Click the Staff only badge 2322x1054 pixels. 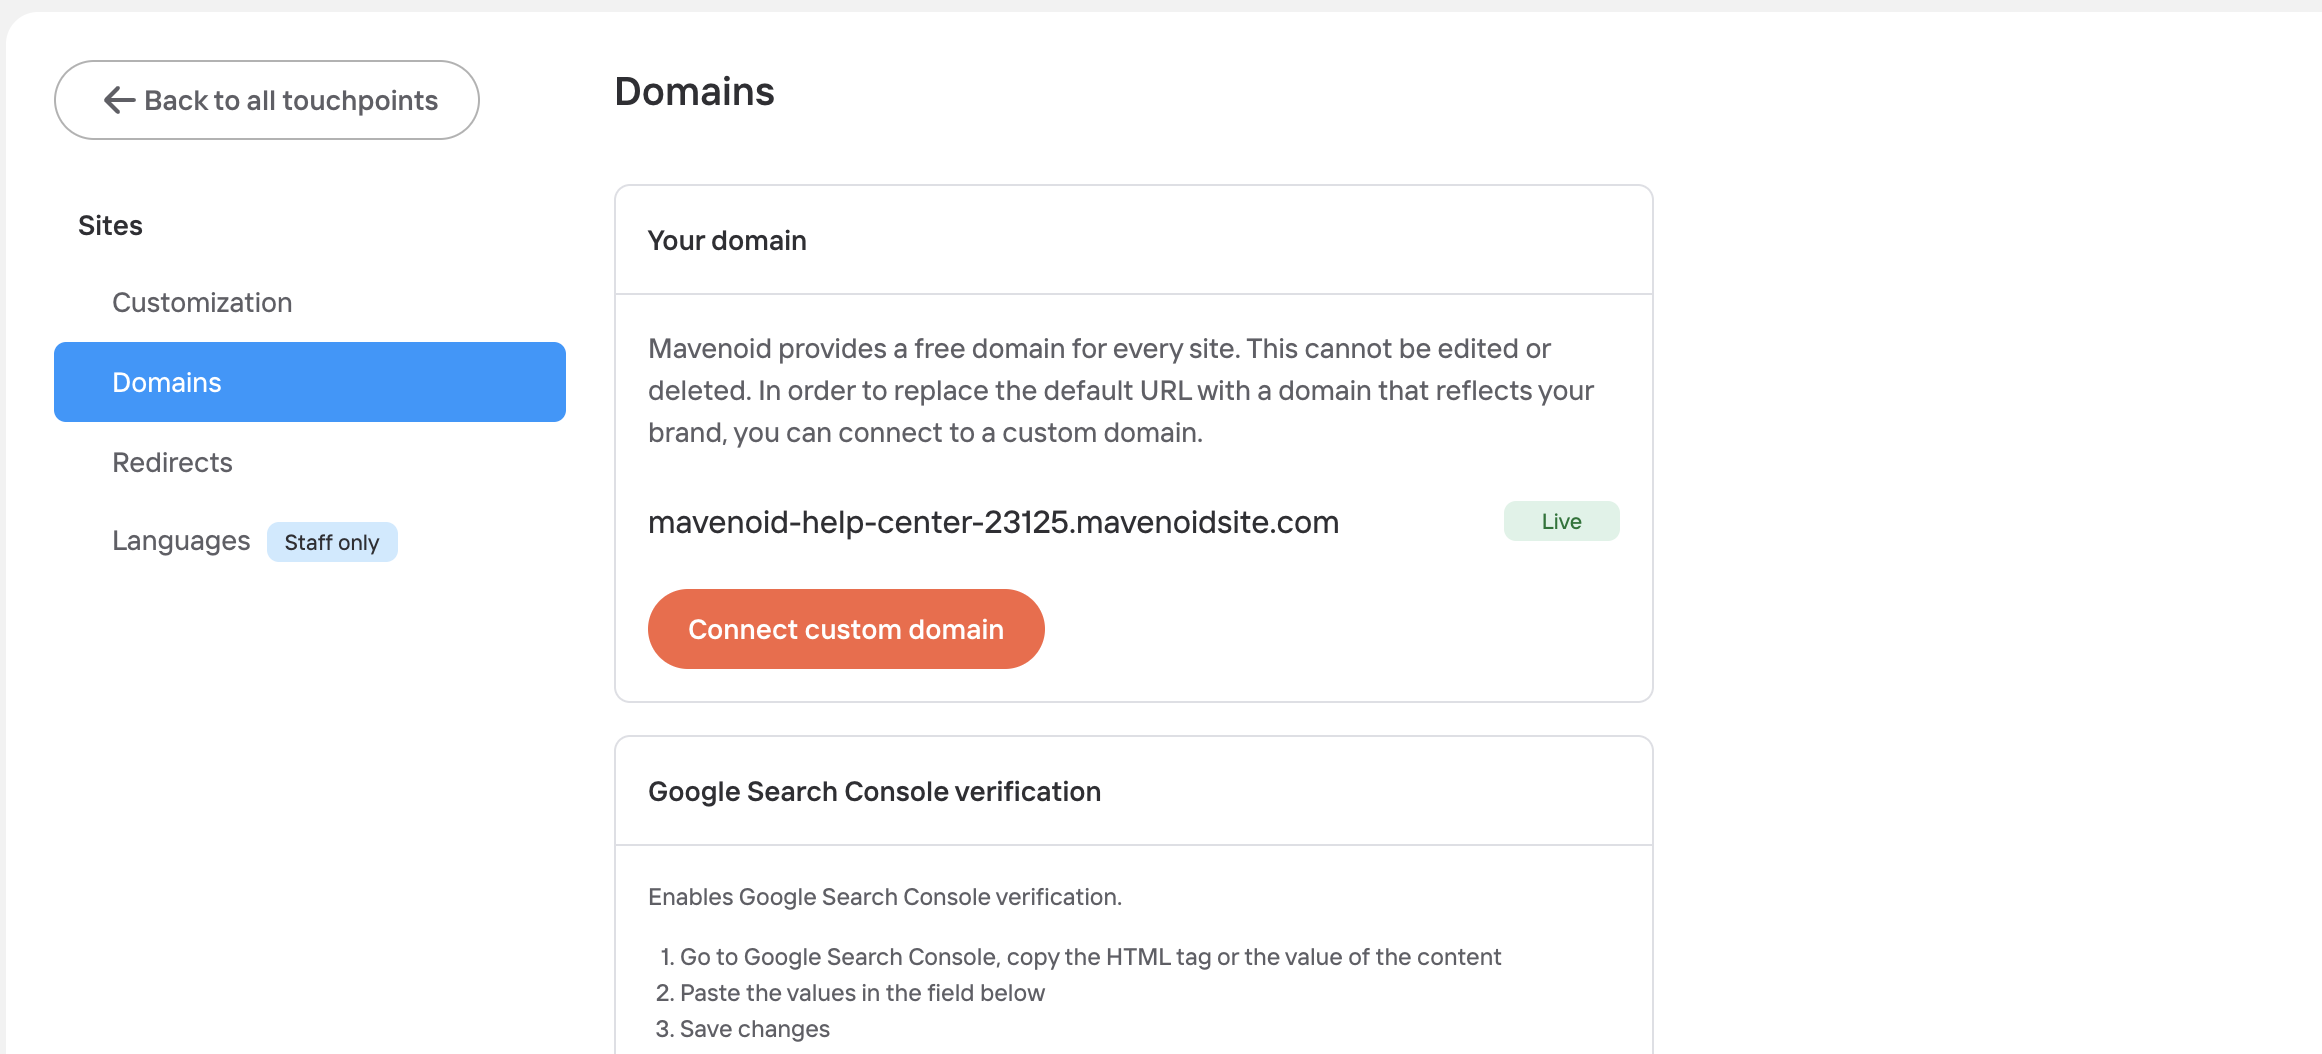point(332,542)
